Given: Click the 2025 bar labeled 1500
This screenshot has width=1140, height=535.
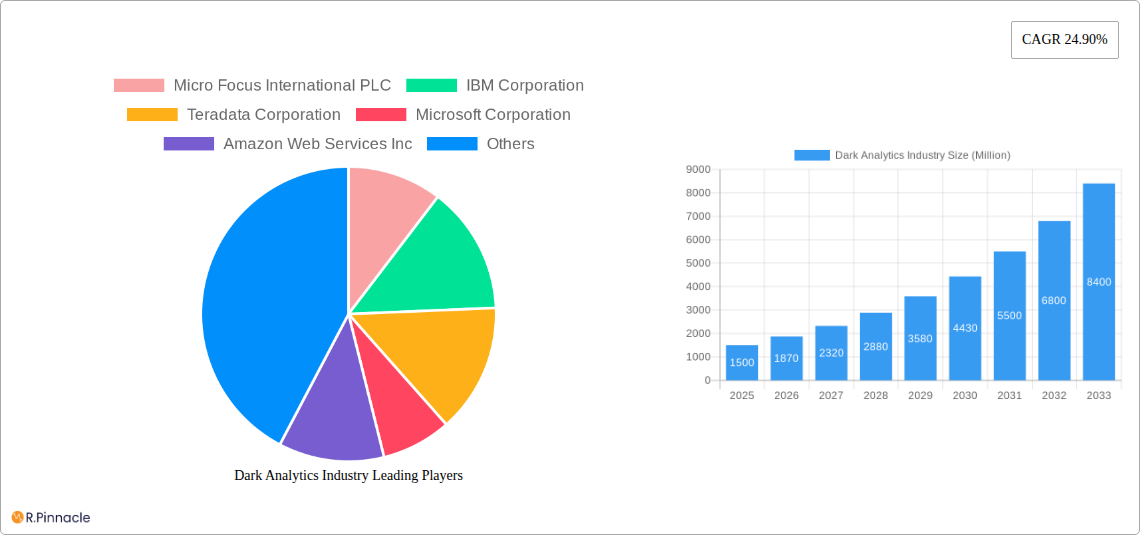Looking at the screenshot, I should click(742, 363).
